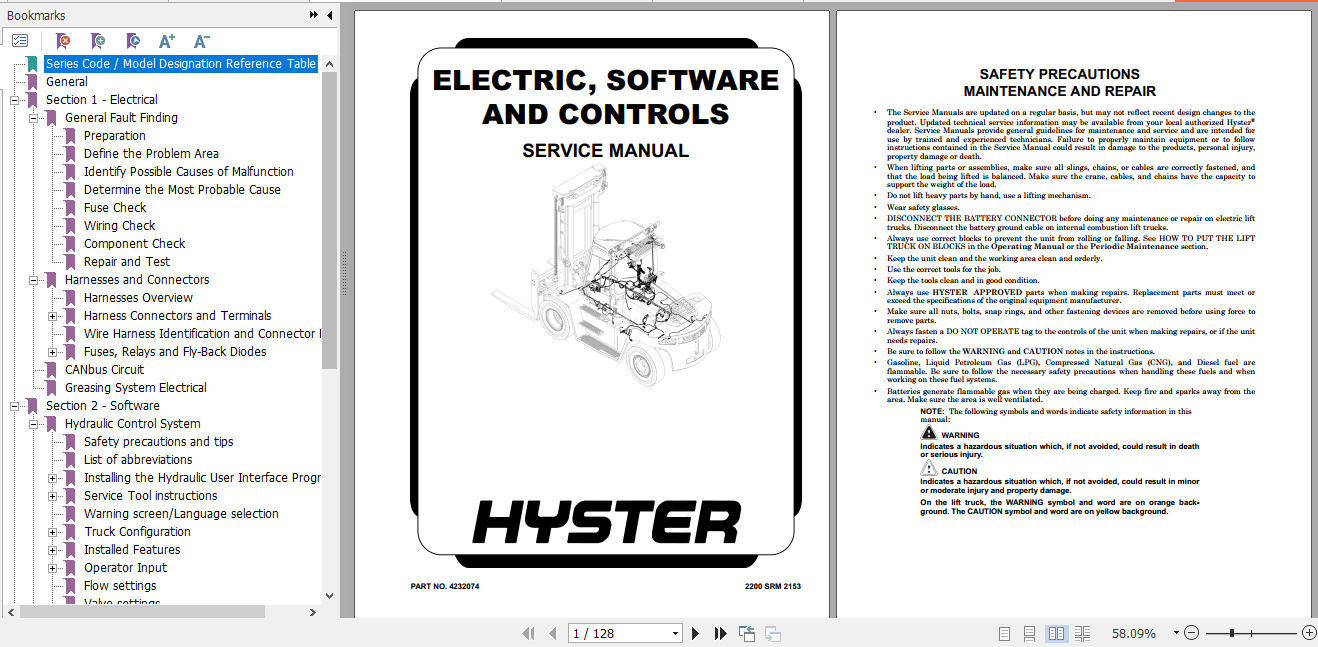This screenshot has height=647, width=1318.
Task: Expand Harness Connectors and Terminals node
Action: point(53,316)
